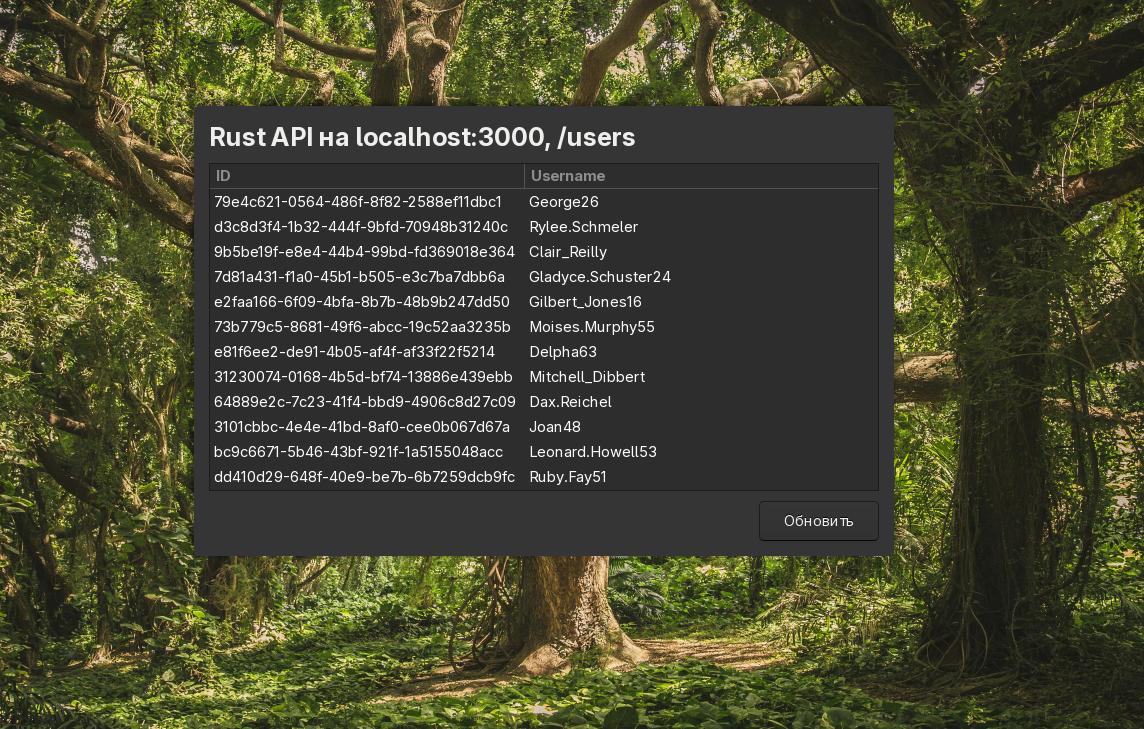Select ID 7d81a431-f1a0-45b1-b505-e3c7ba7dbb6a
This screenshot has width=1144, height=729.
[359, 277]
